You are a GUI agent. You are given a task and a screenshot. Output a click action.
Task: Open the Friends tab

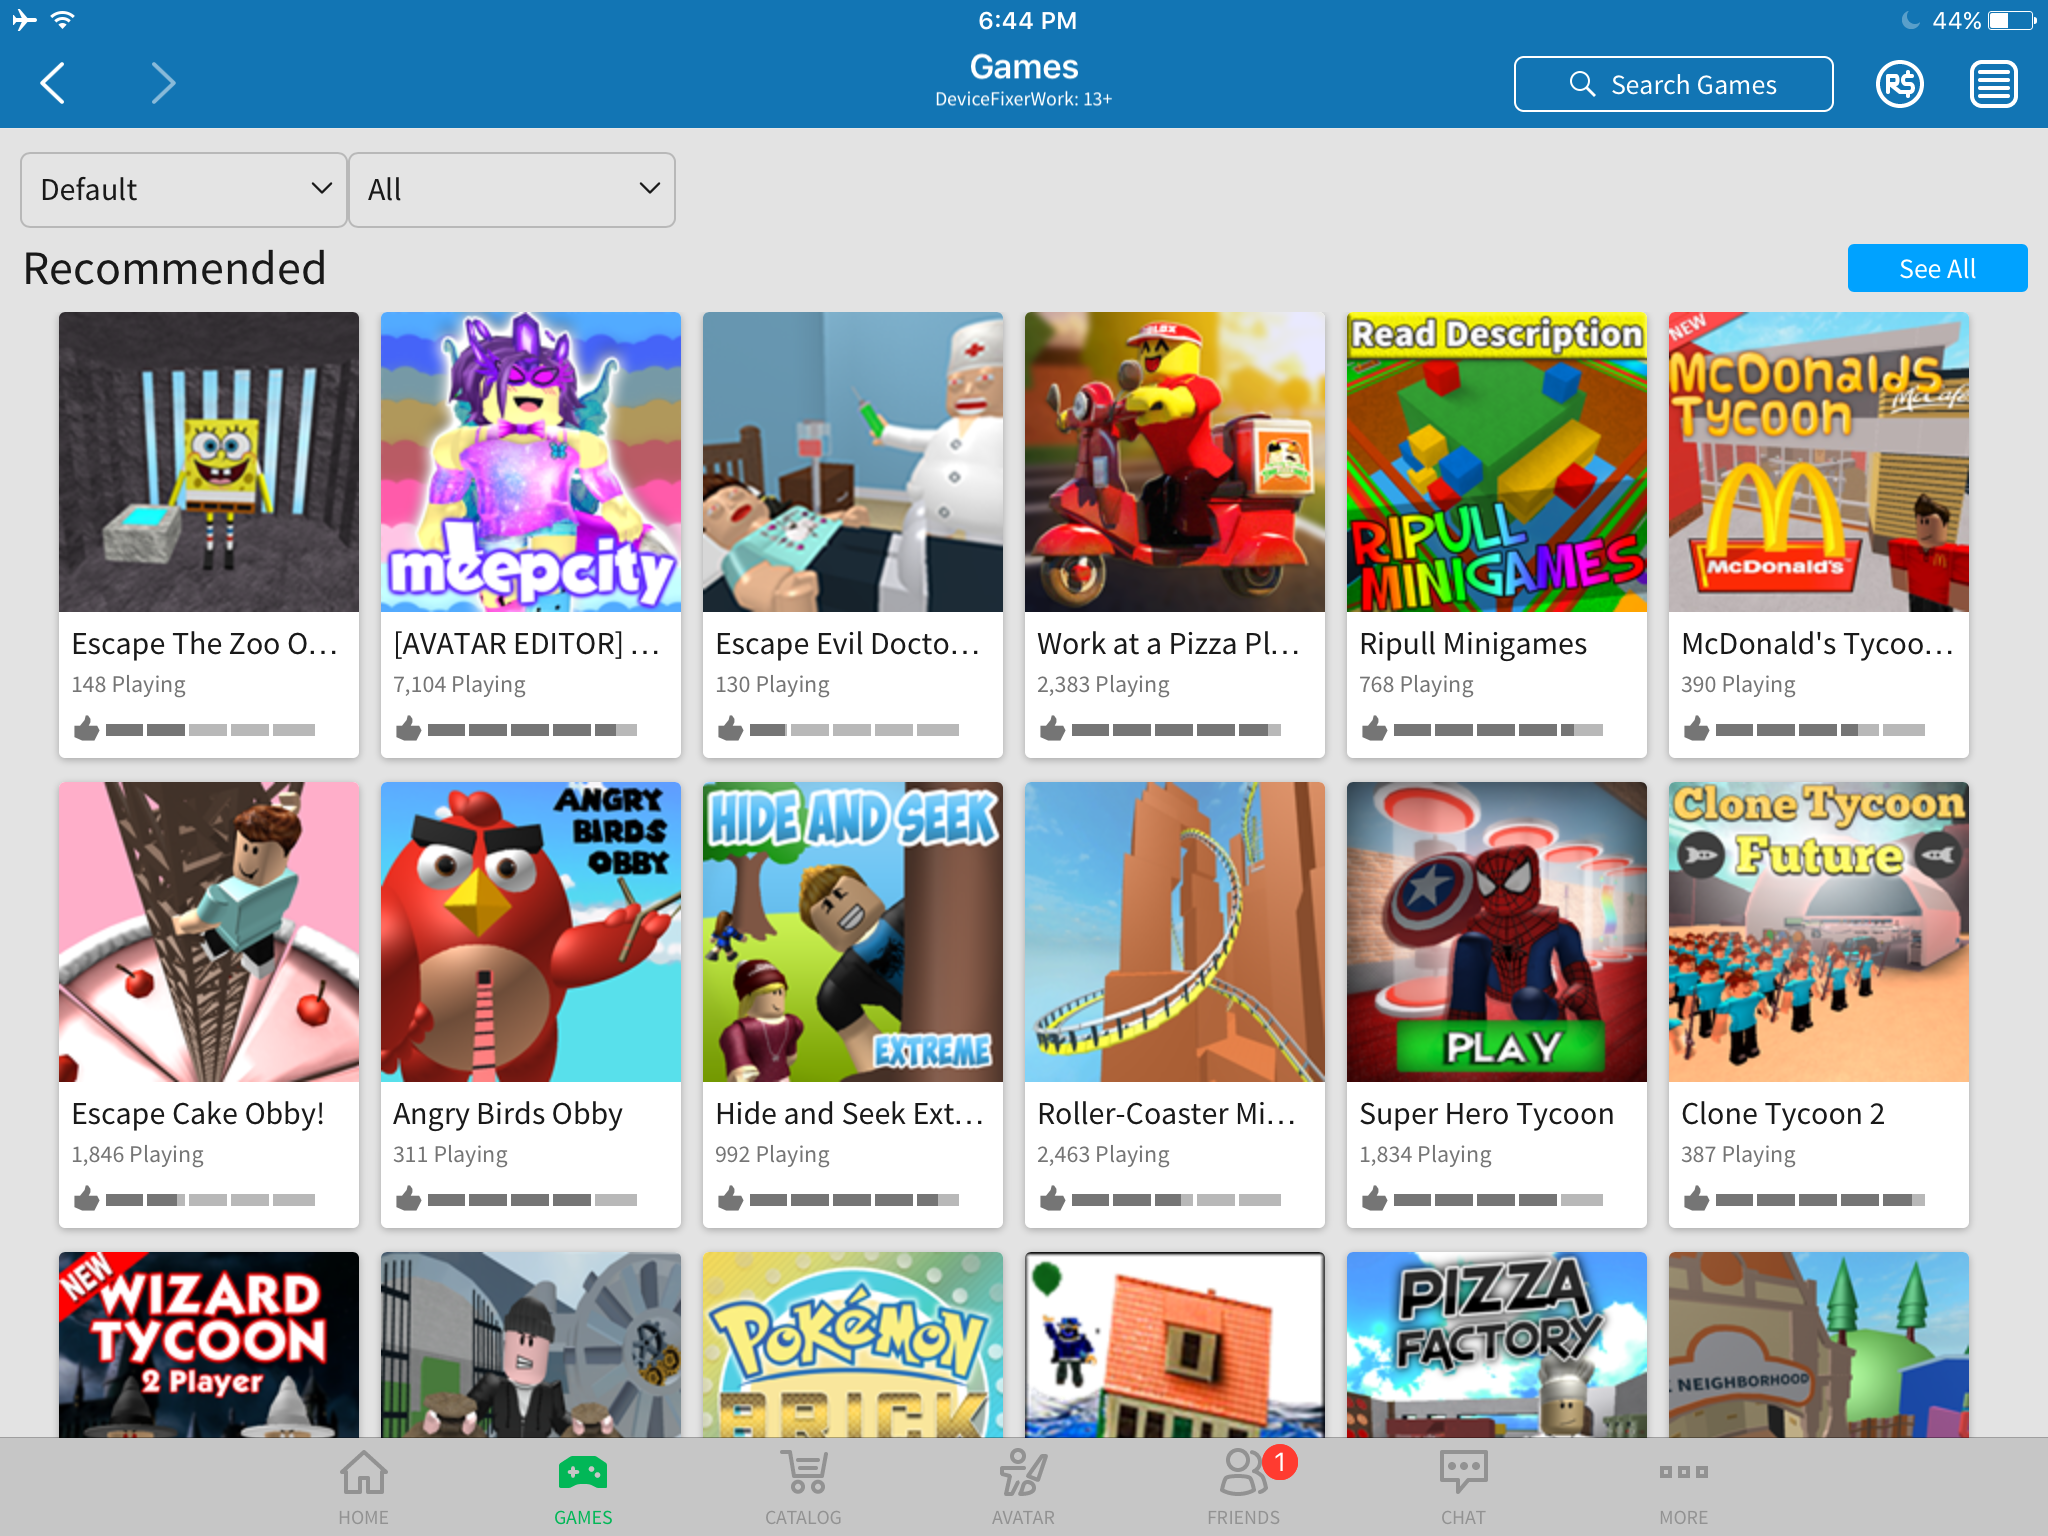point(1243,1488)
